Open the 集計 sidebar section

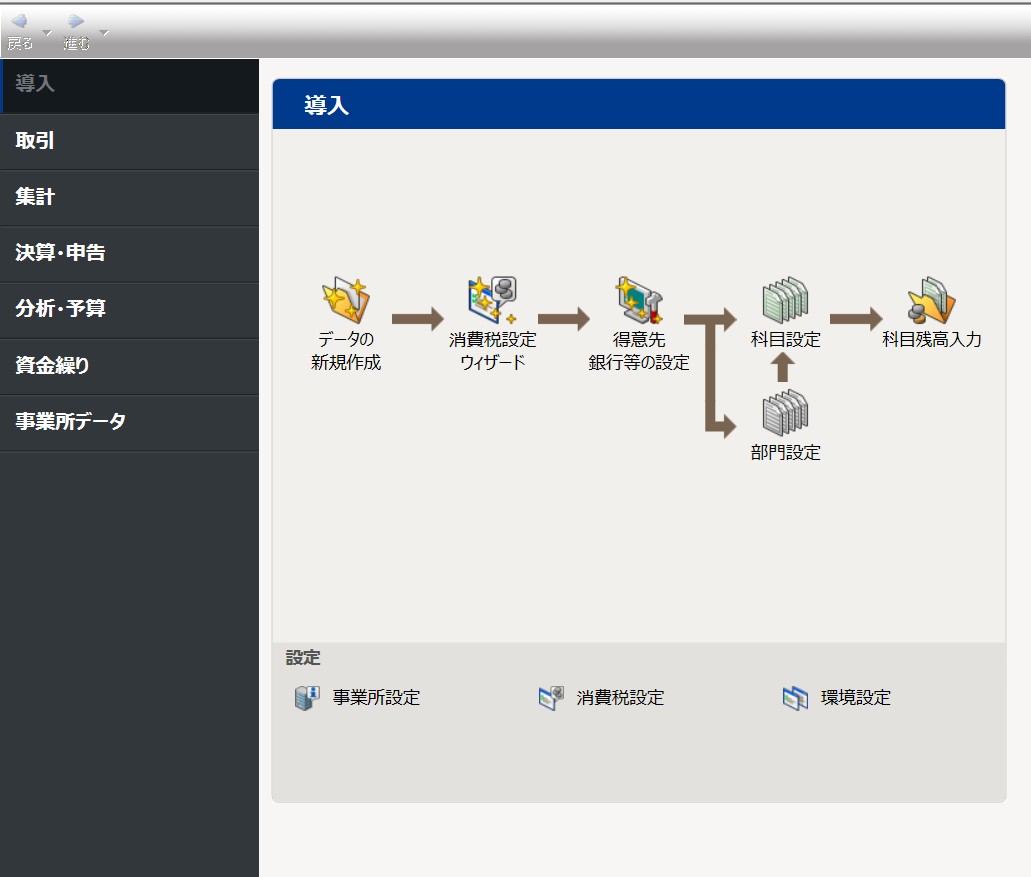pyautogui.click(x=130, y=198)
